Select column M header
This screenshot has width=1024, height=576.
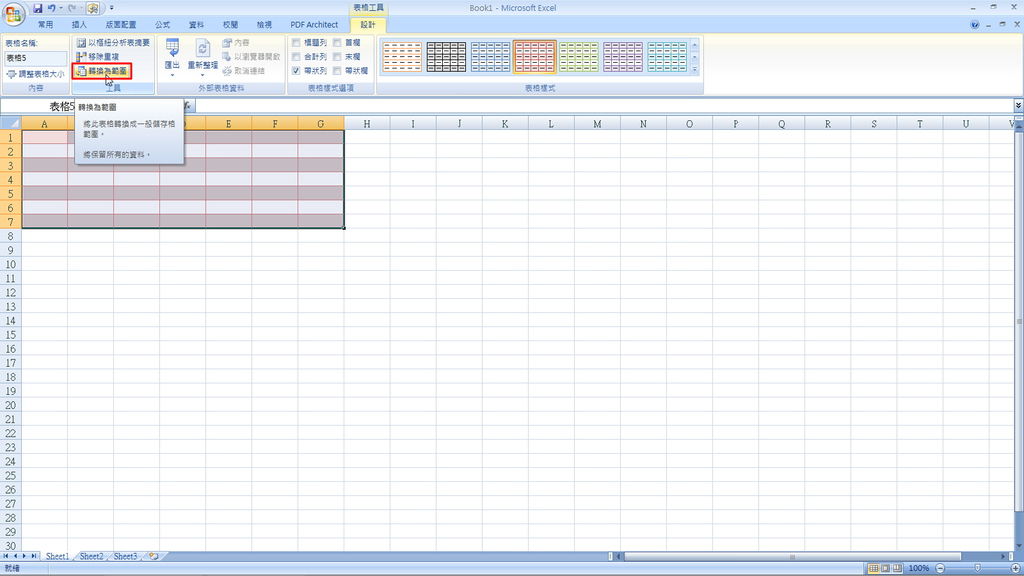coord(597,123)
